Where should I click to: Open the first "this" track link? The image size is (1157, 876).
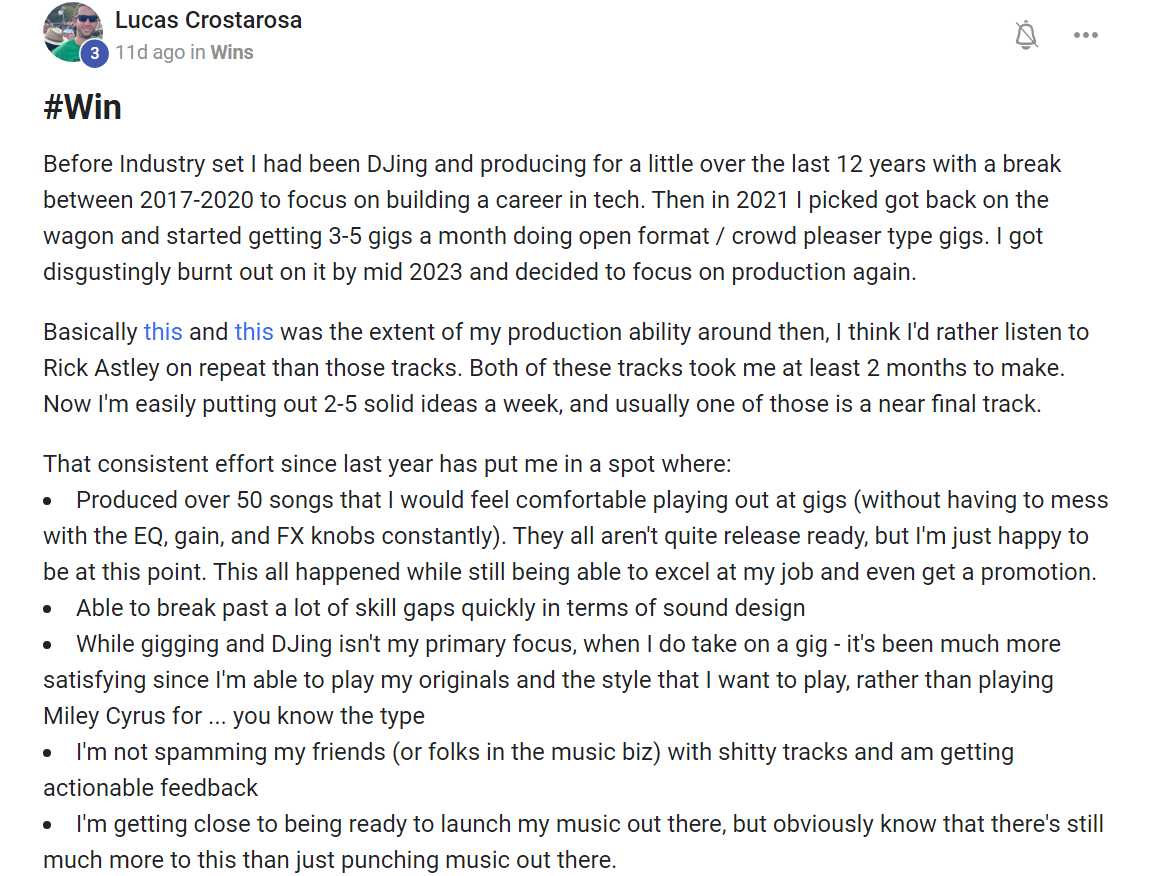click(x=163, y=332)
